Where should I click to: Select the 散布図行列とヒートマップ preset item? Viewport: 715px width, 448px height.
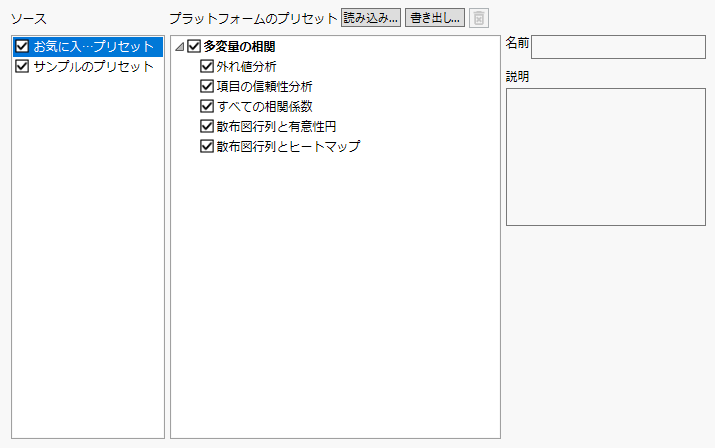(x=288, y=147)
